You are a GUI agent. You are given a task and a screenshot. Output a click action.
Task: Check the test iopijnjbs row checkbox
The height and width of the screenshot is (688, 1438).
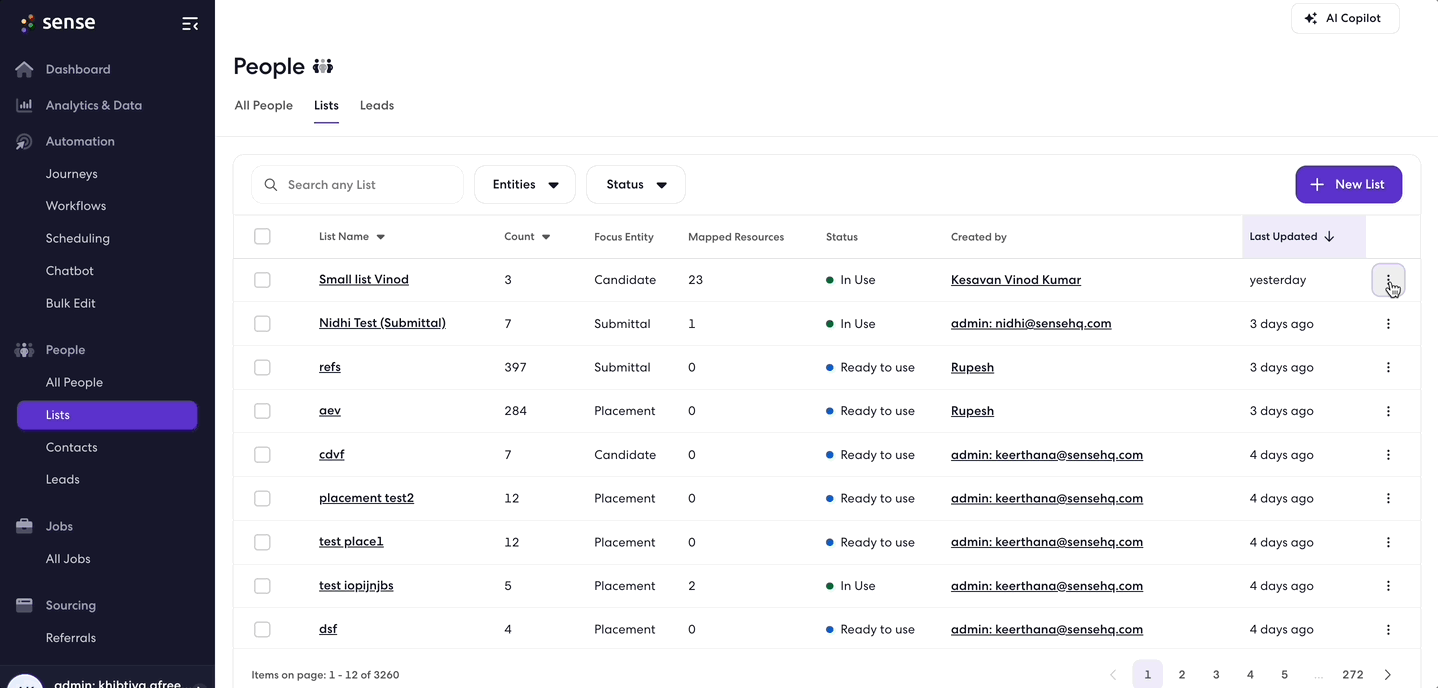click(x=262, y=586)
